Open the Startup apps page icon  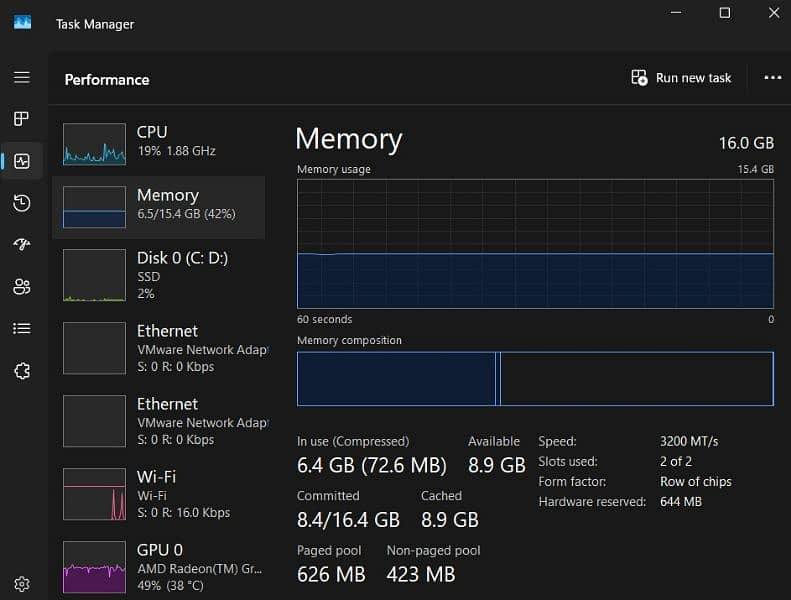(21, 245)
